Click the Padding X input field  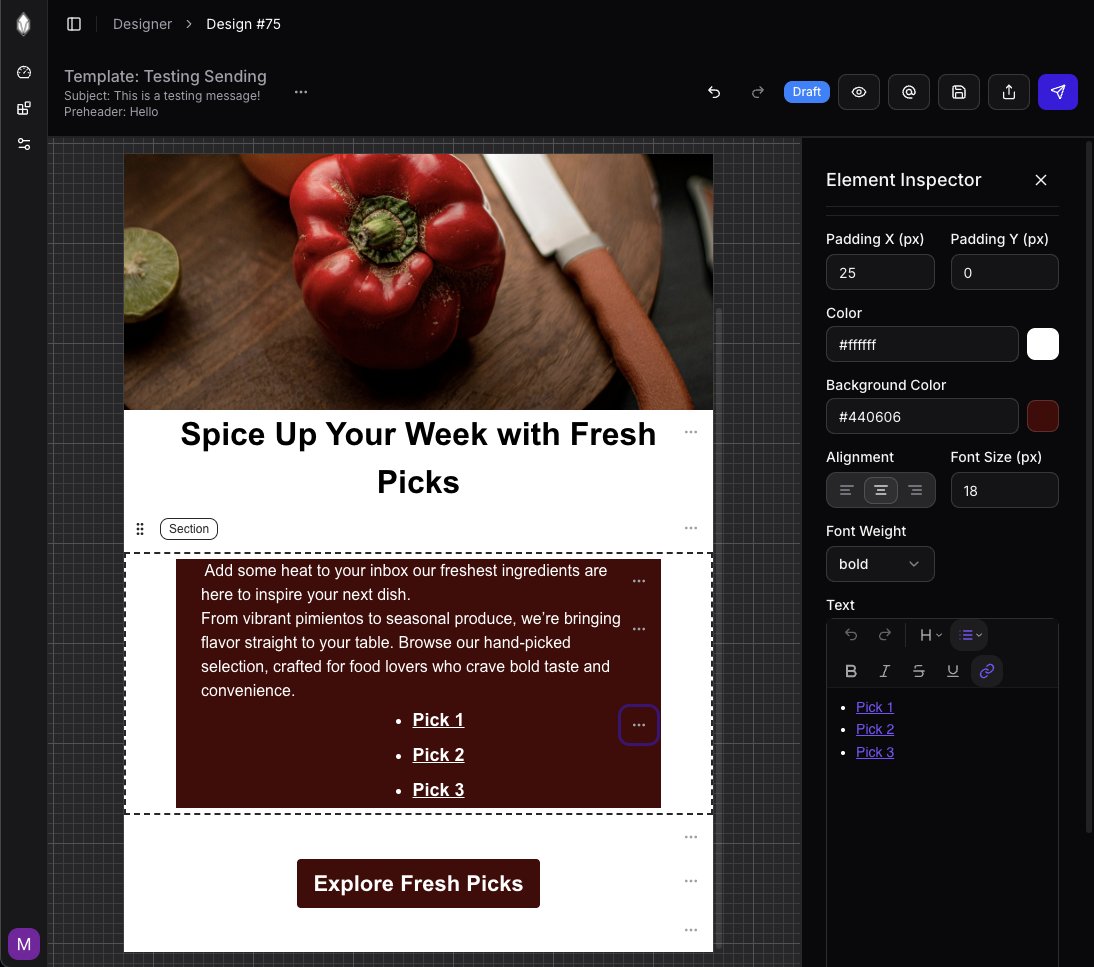click(880, 272)
